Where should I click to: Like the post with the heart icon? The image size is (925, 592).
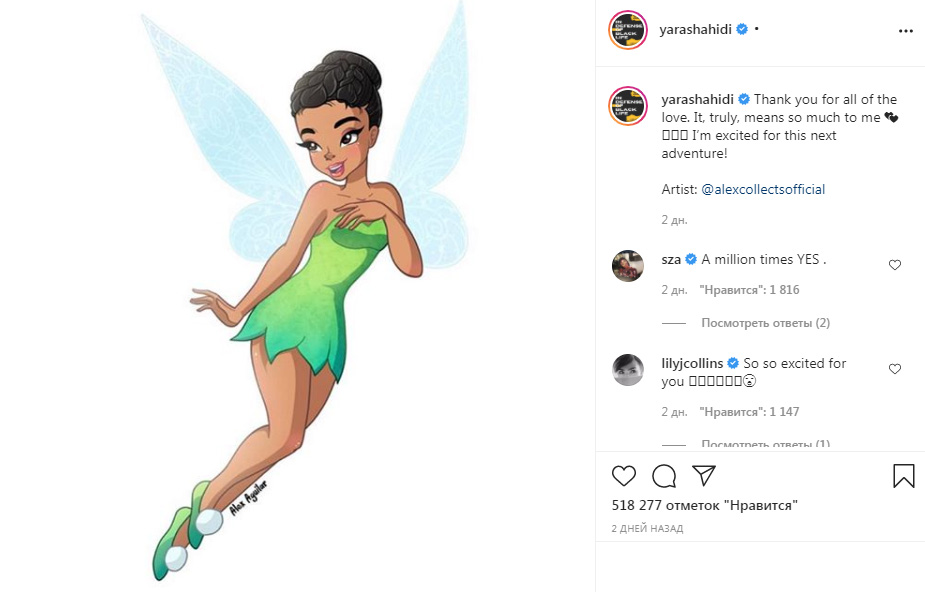(623, 476)
